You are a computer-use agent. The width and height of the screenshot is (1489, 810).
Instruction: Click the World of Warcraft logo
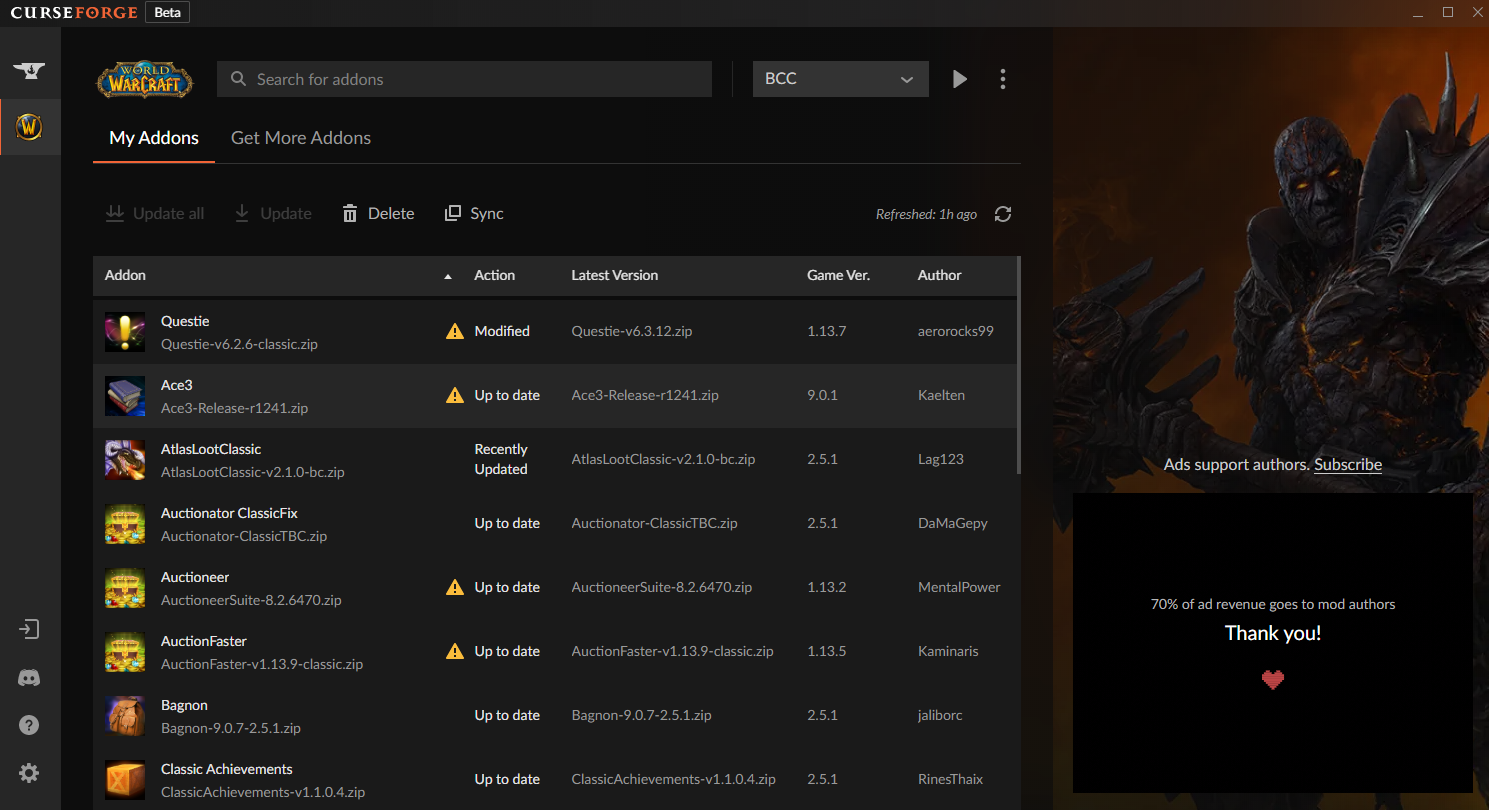point(144,79)
